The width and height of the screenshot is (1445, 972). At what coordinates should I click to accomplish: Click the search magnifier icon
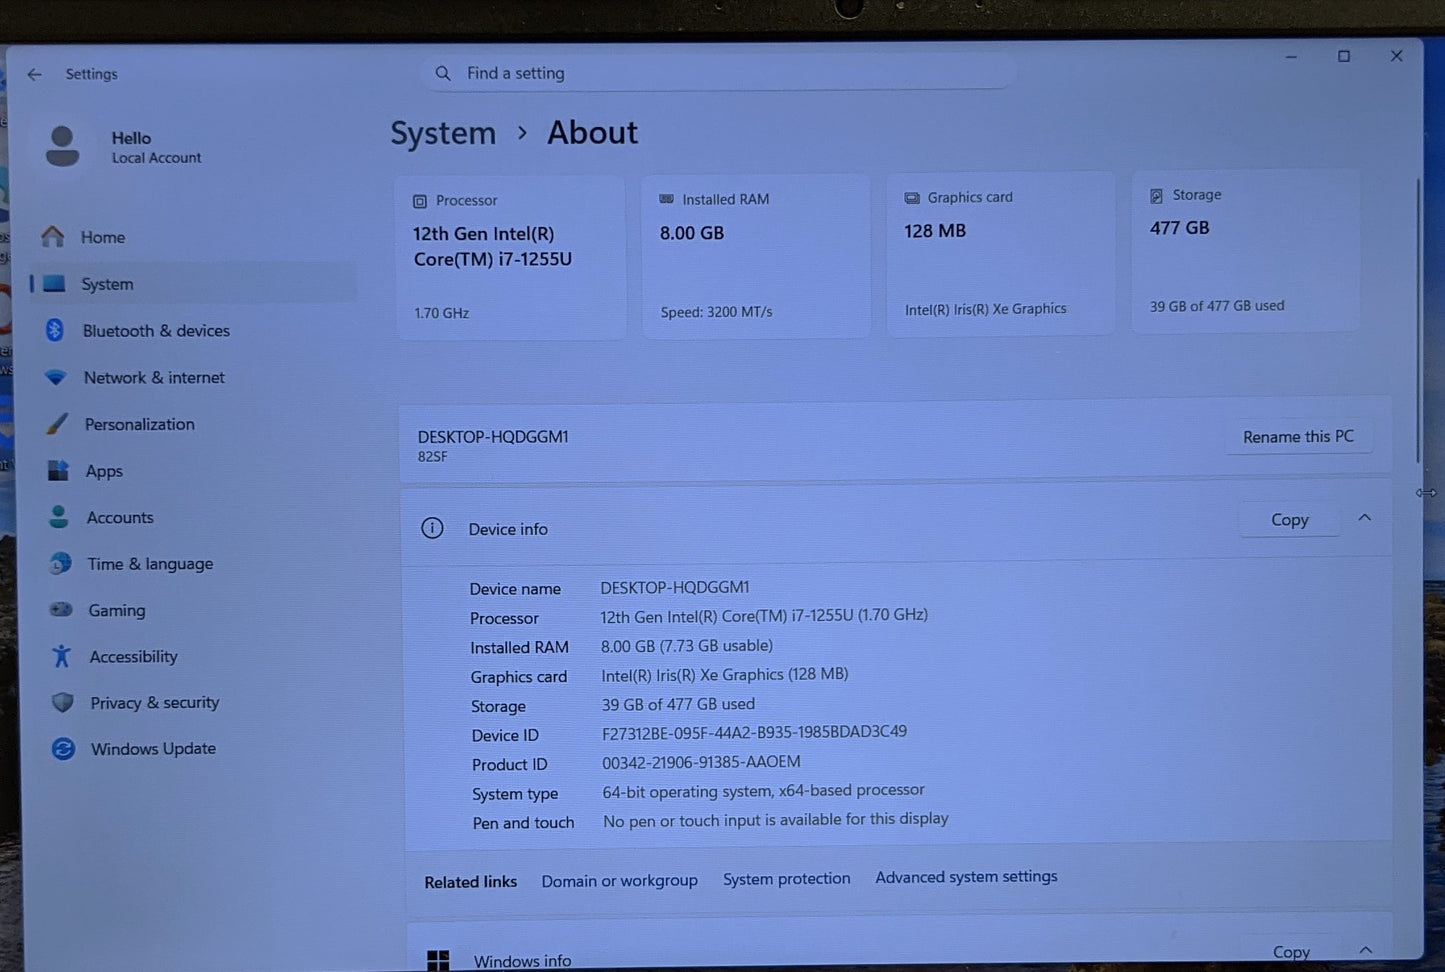(x=443, y=73)
